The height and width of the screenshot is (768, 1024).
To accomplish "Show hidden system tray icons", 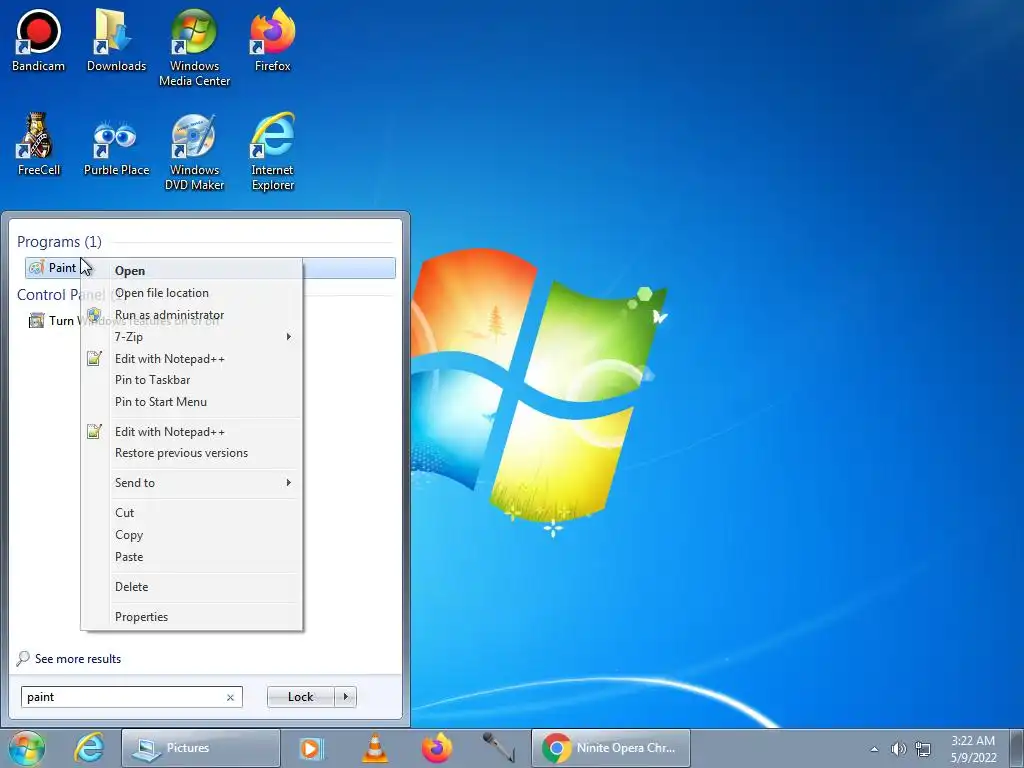I will [x=874, y=749].
